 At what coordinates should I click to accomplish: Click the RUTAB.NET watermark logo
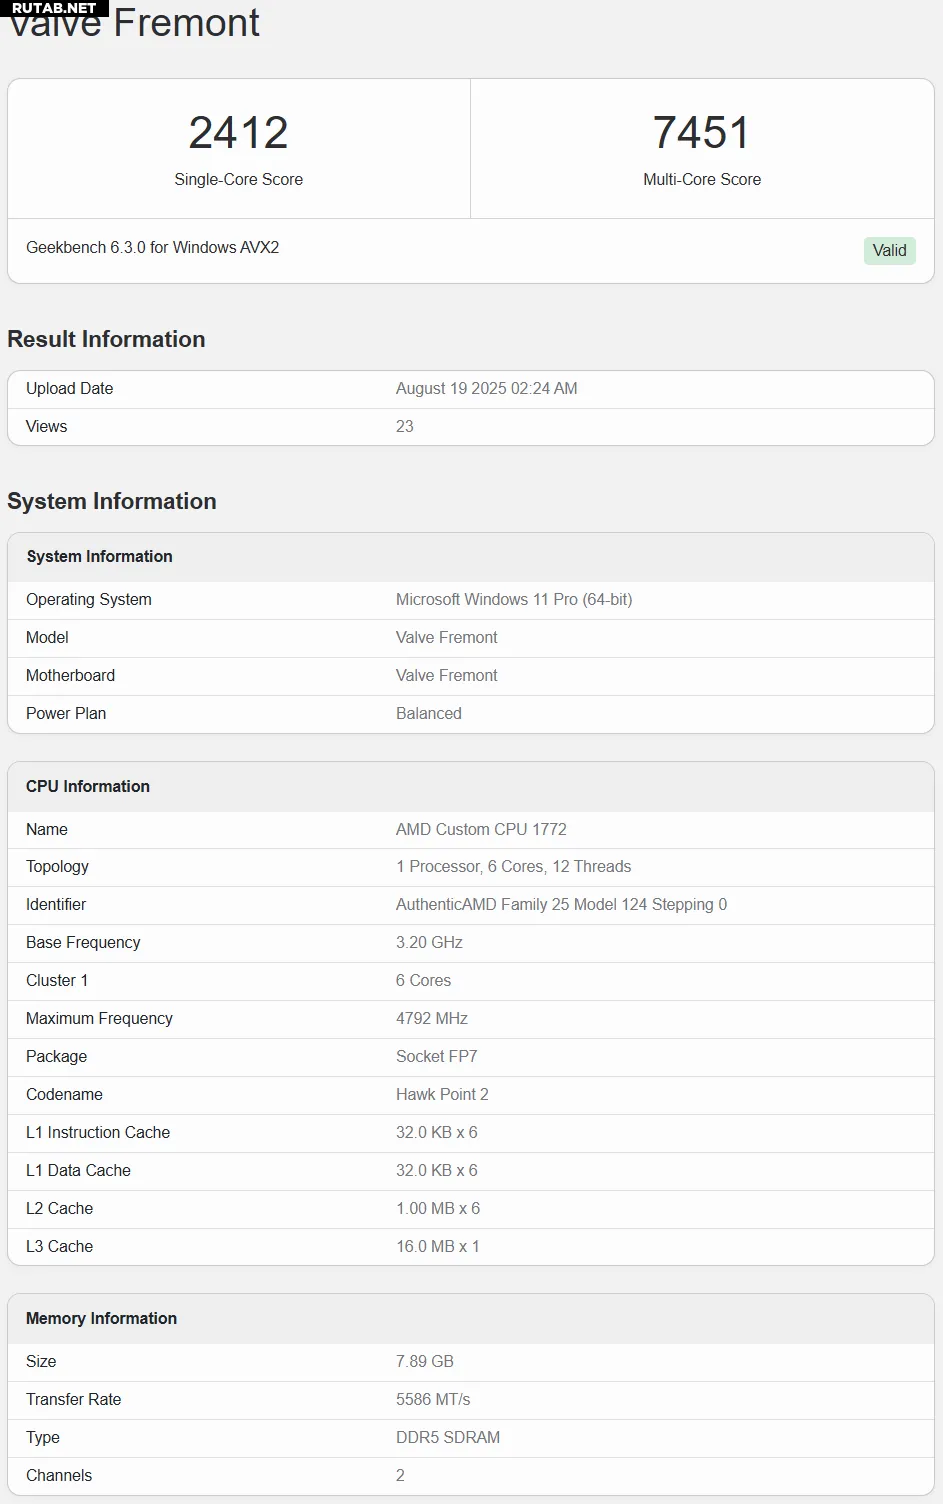click(x=54, y=8)
